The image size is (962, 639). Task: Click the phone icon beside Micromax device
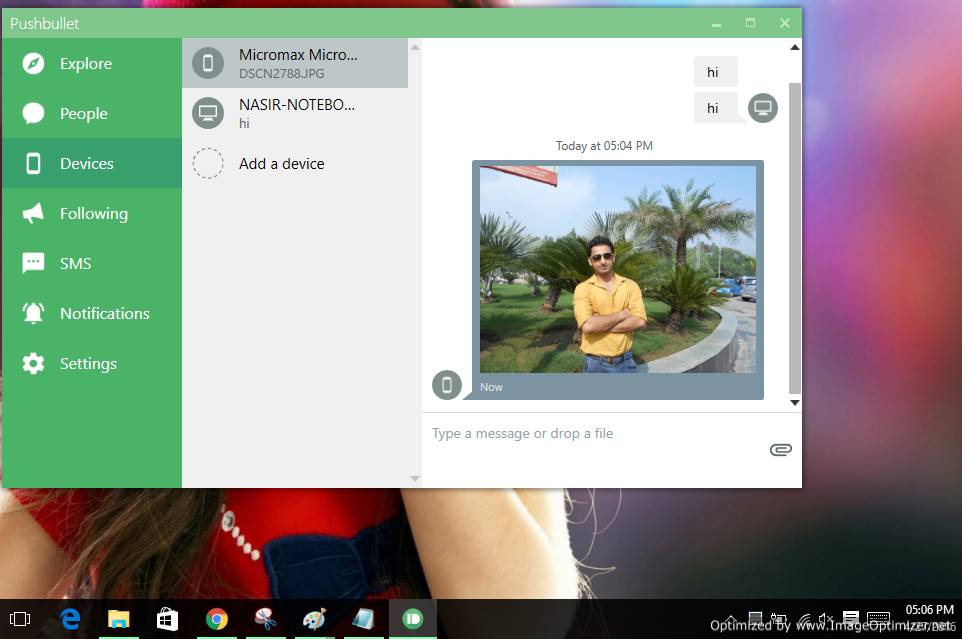click(x=208, y=63)
